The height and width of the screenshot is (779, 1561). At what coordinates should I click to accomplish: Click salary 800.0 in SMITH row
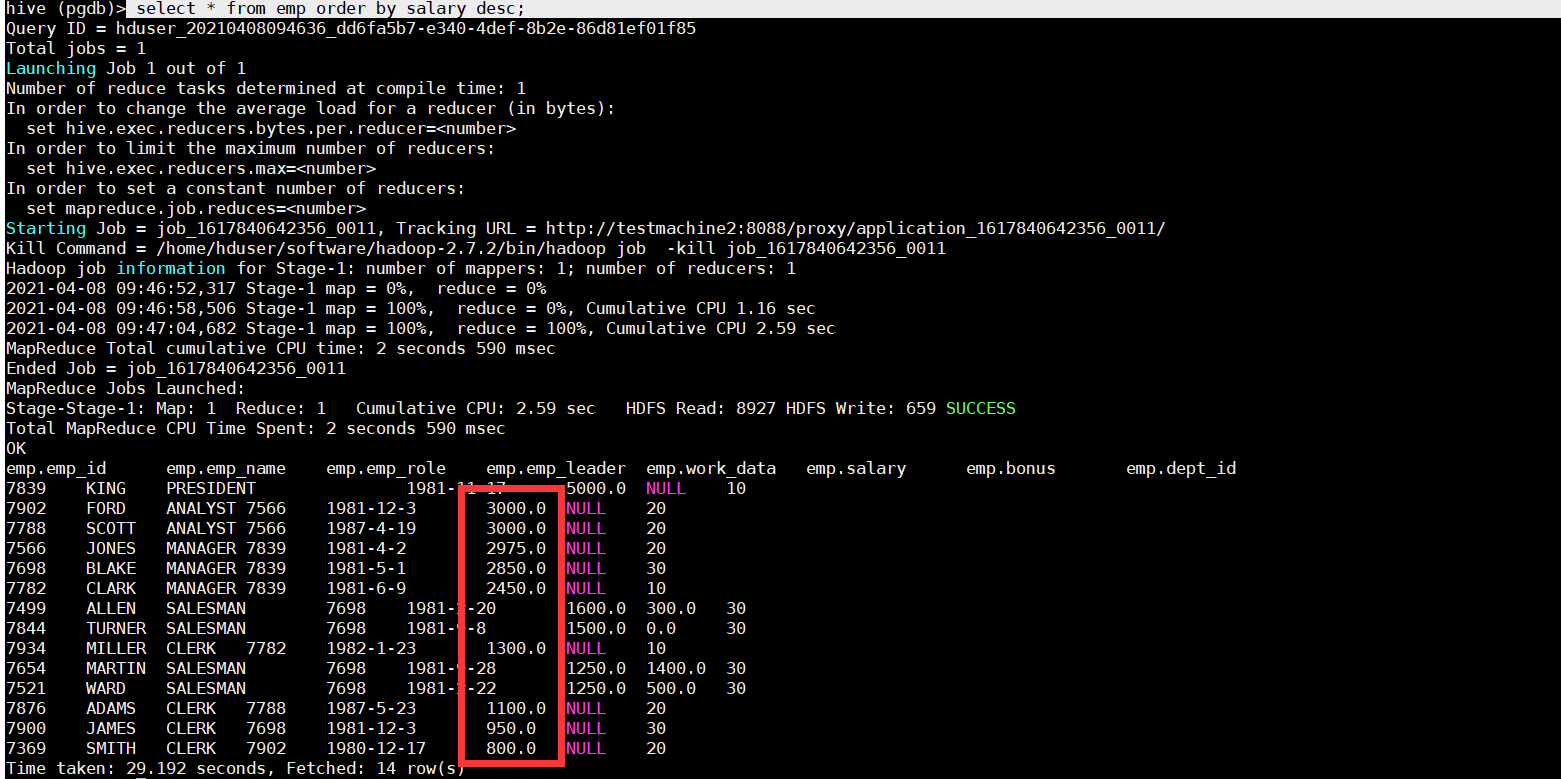pyautogui.click(x=511, y=748)
